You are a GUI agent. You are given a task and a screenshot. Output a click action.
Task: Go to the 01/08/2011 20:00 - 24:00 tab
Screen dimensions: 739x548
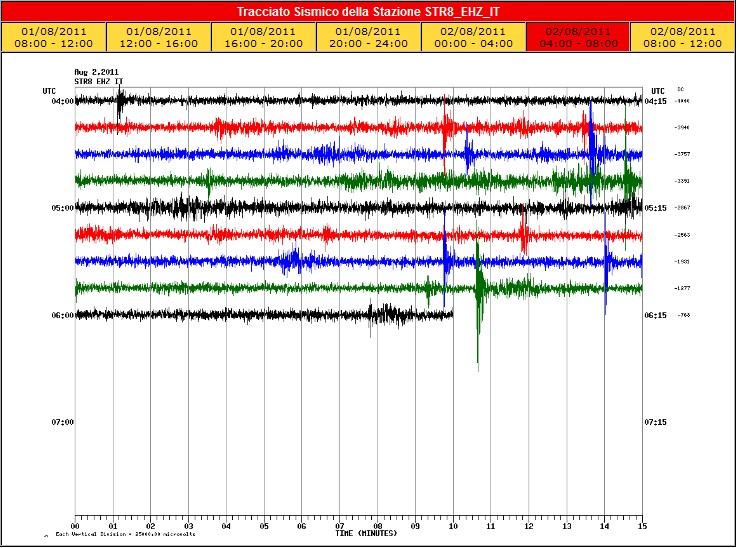click(x=369, y=37)
